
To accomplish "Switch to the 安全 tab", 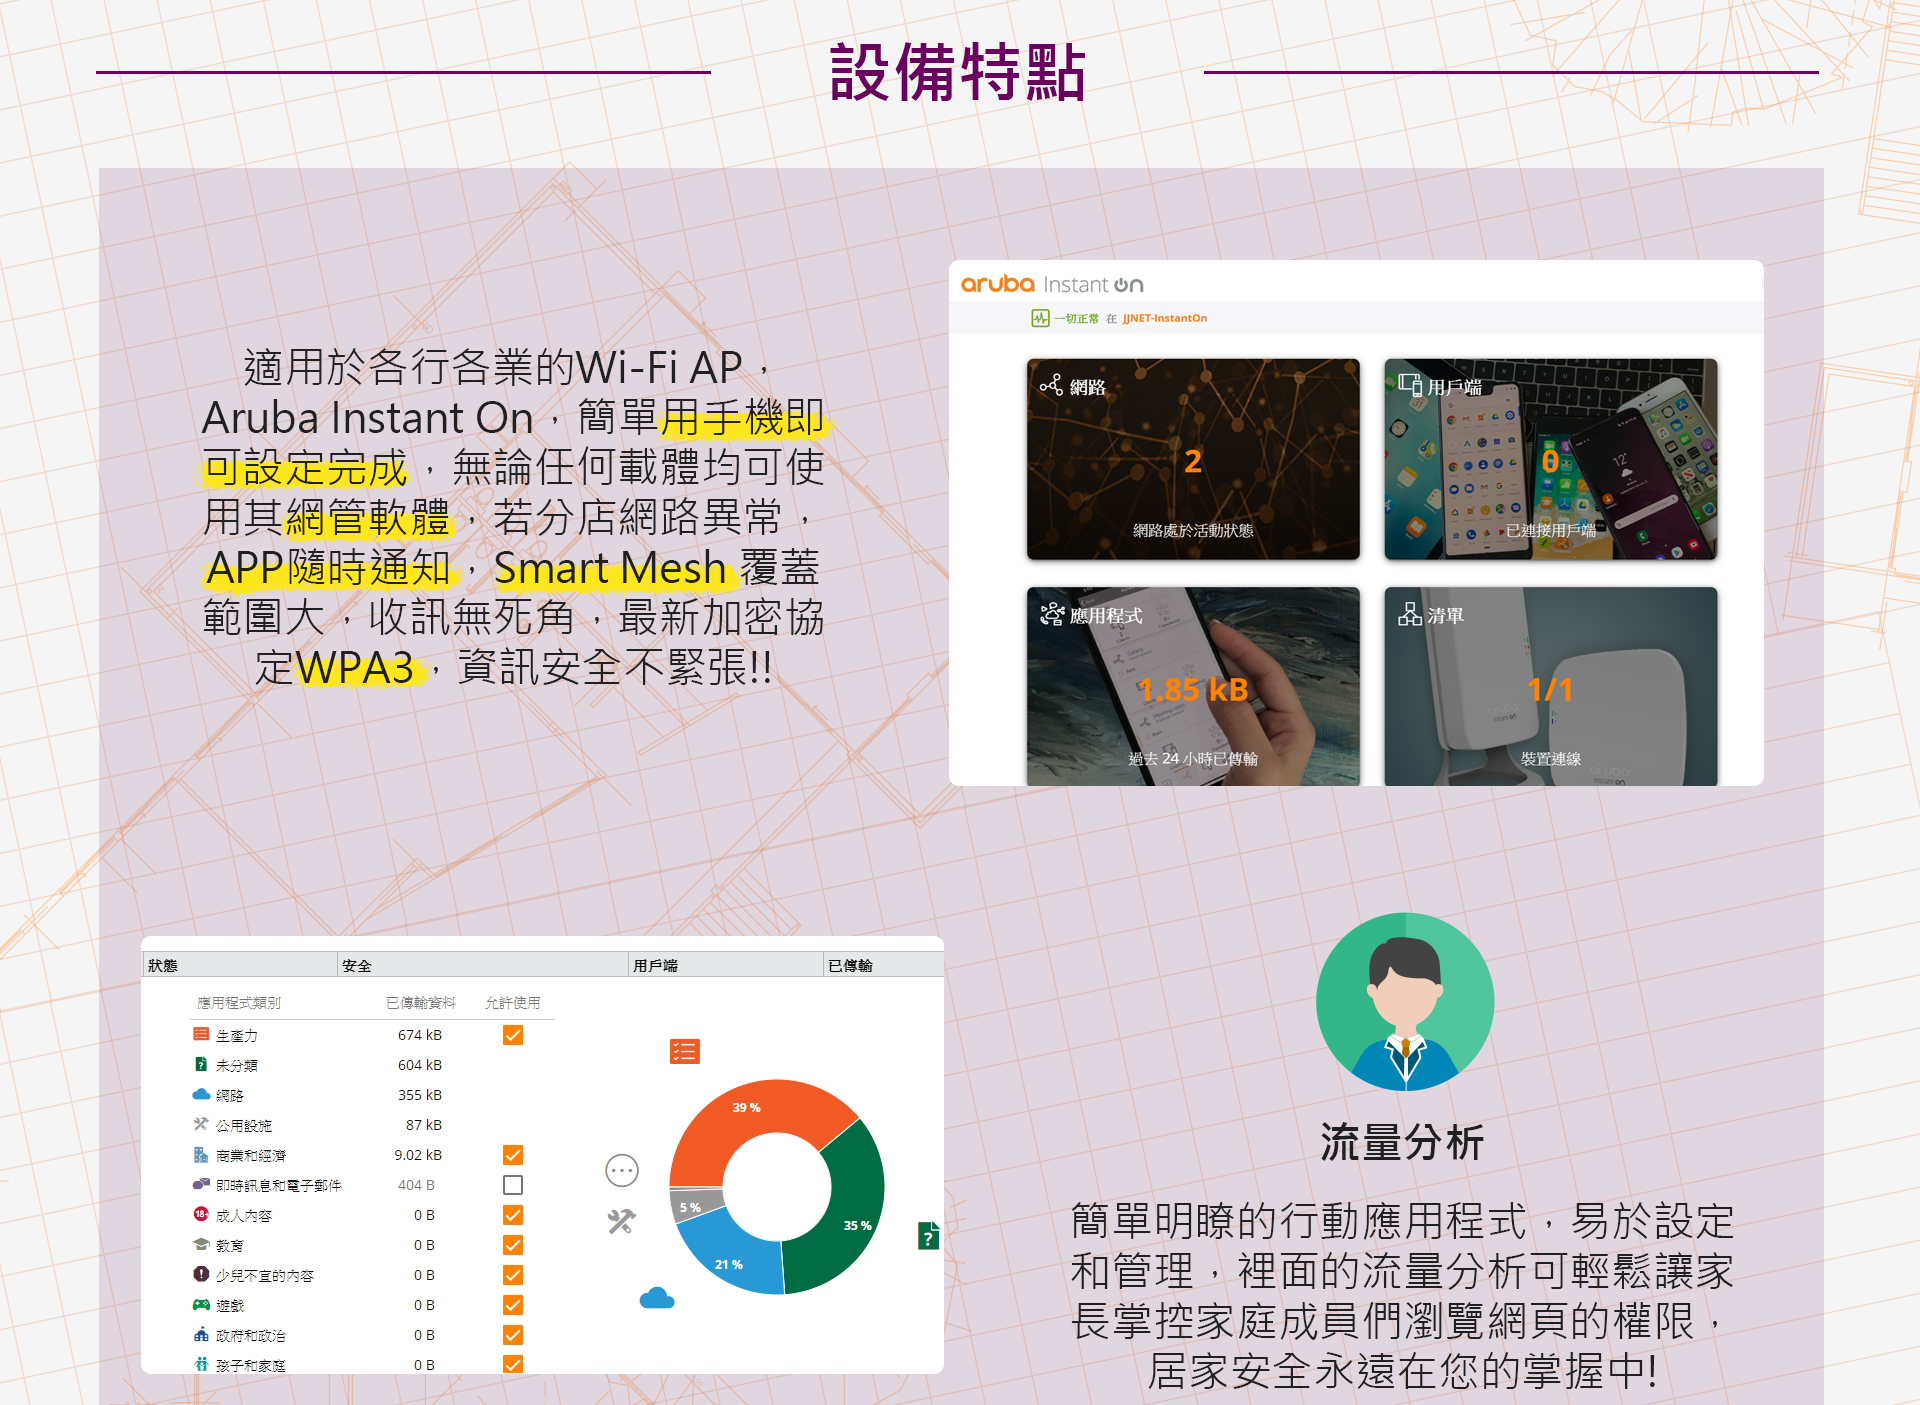I will coord(482,965).
